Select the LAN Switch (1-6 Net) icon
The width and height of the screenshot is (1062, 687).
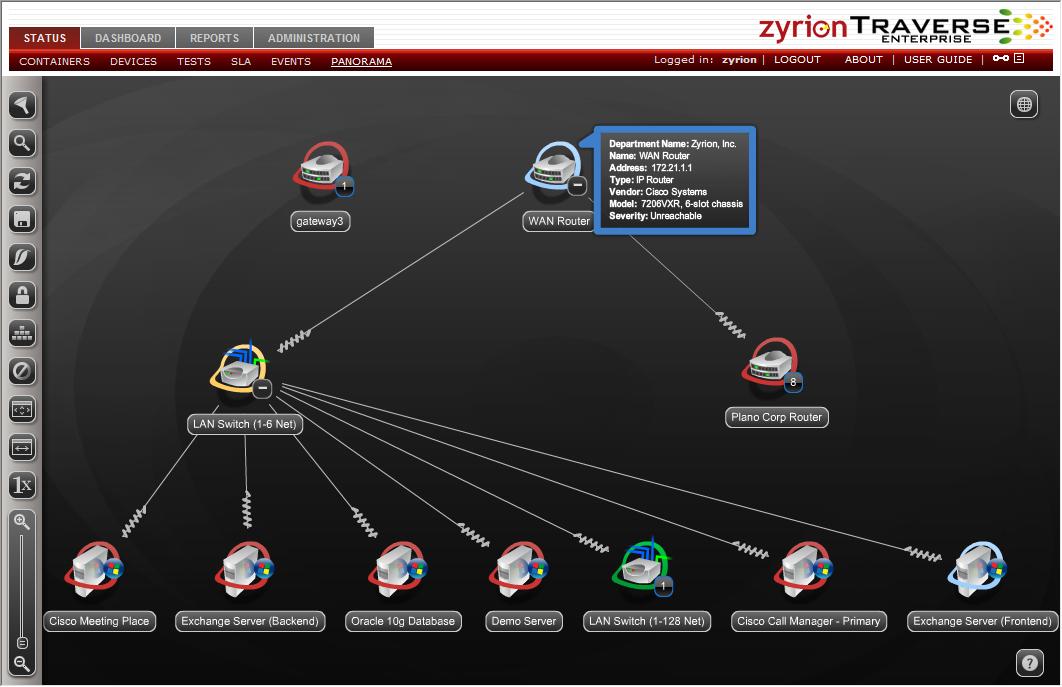(x=240, y=369)
